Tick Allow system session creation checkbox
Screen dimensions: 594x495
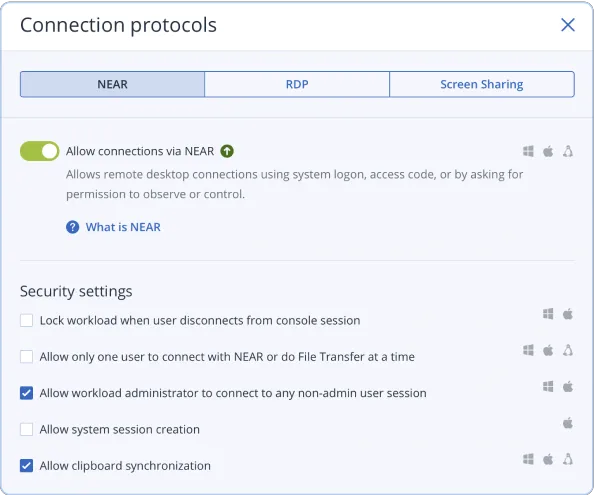click(x=27, y=429)
